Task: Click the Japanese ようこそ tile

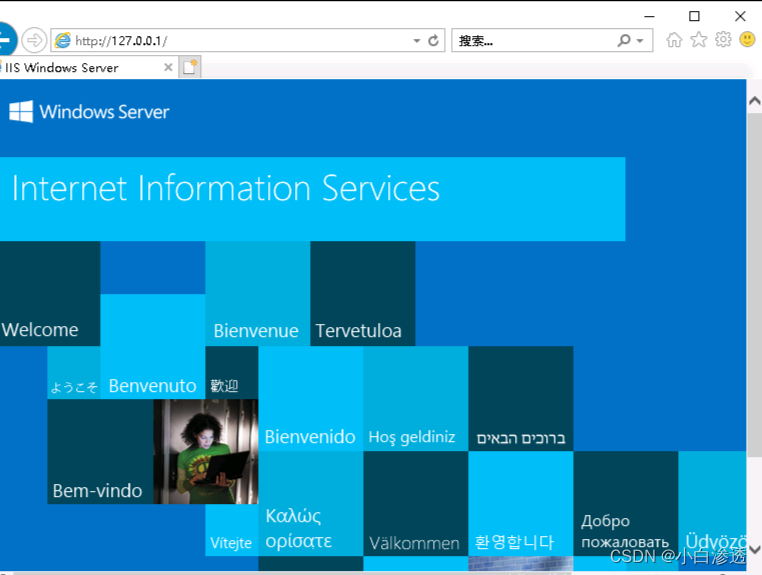Action: coord(74,373)
